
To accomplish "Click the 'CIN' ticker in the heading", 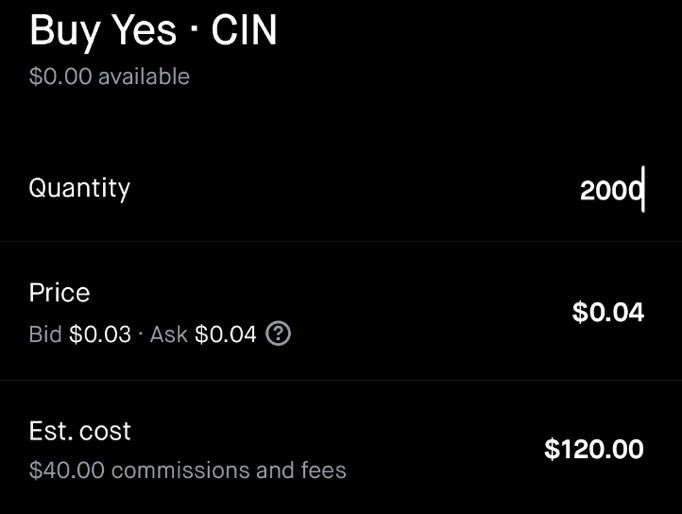I will (x=244, y=32).
